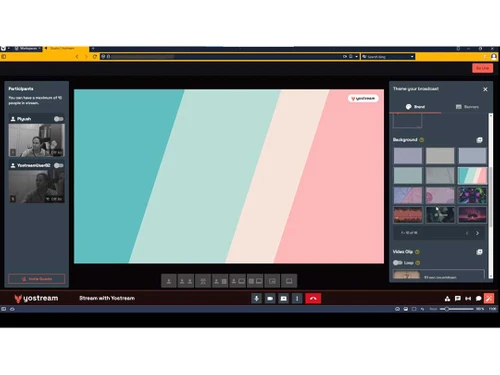500x375 pixels.
Task: Select the blue and pink geometric background thumbnail
Action: [x=408, y=195]
